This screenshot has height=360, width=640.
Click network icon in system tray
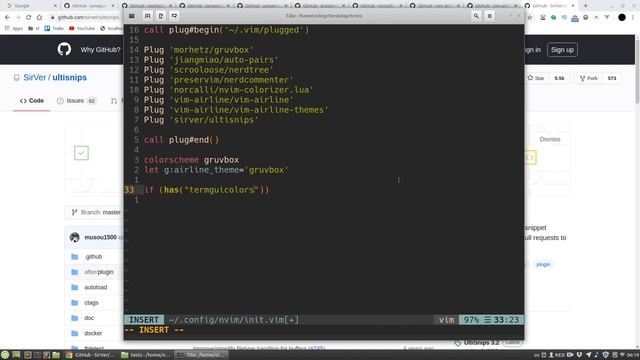[x=622, y=355]
